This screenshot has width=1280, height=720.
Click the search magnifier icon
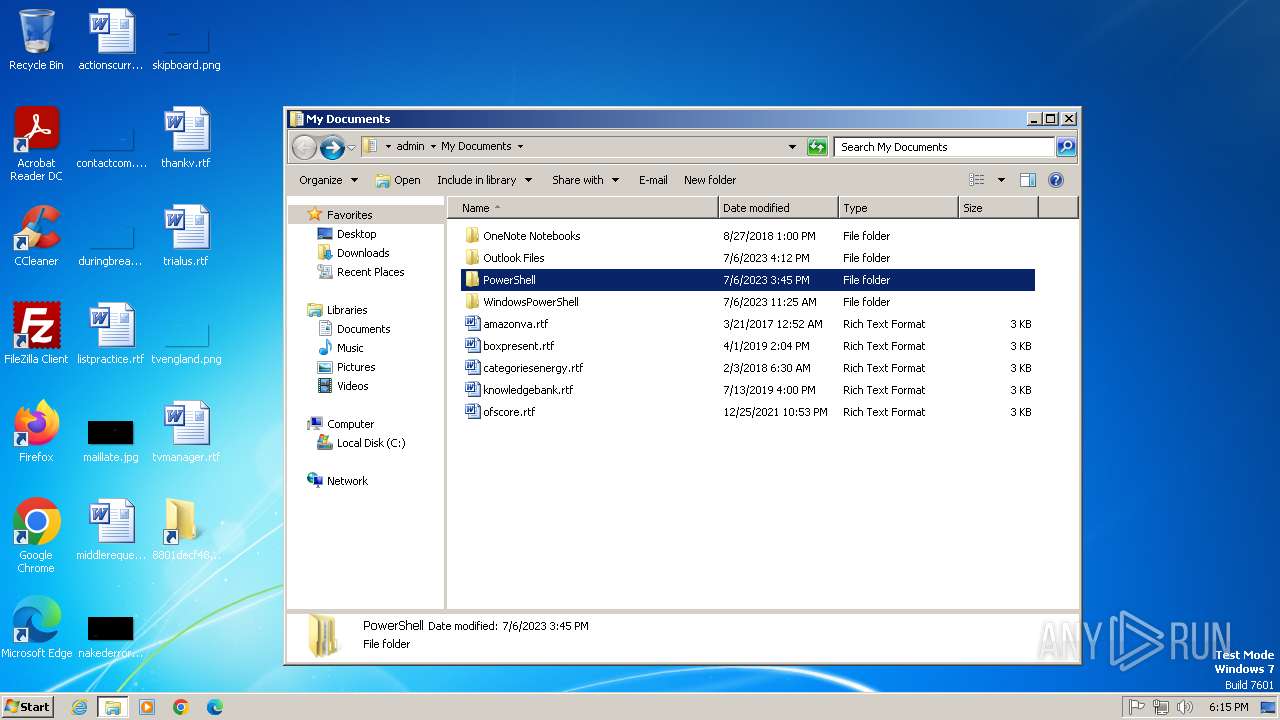point(1066,147)
